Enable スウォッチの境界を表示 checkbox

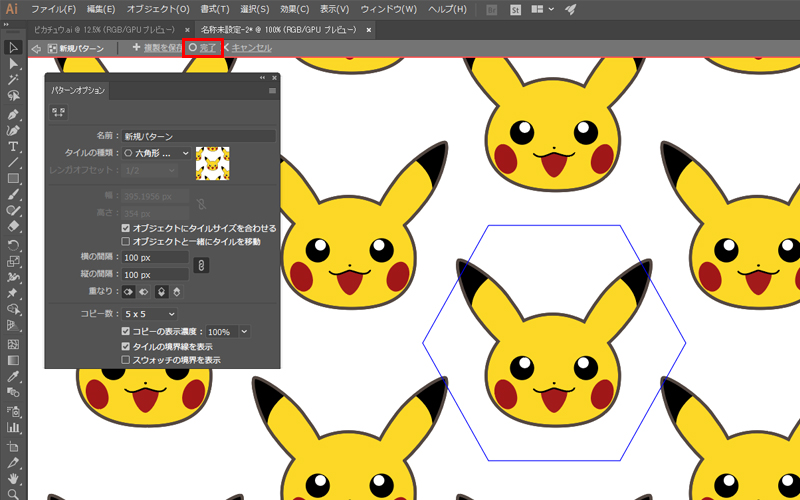pyautogui.click(x=126, y=360)
